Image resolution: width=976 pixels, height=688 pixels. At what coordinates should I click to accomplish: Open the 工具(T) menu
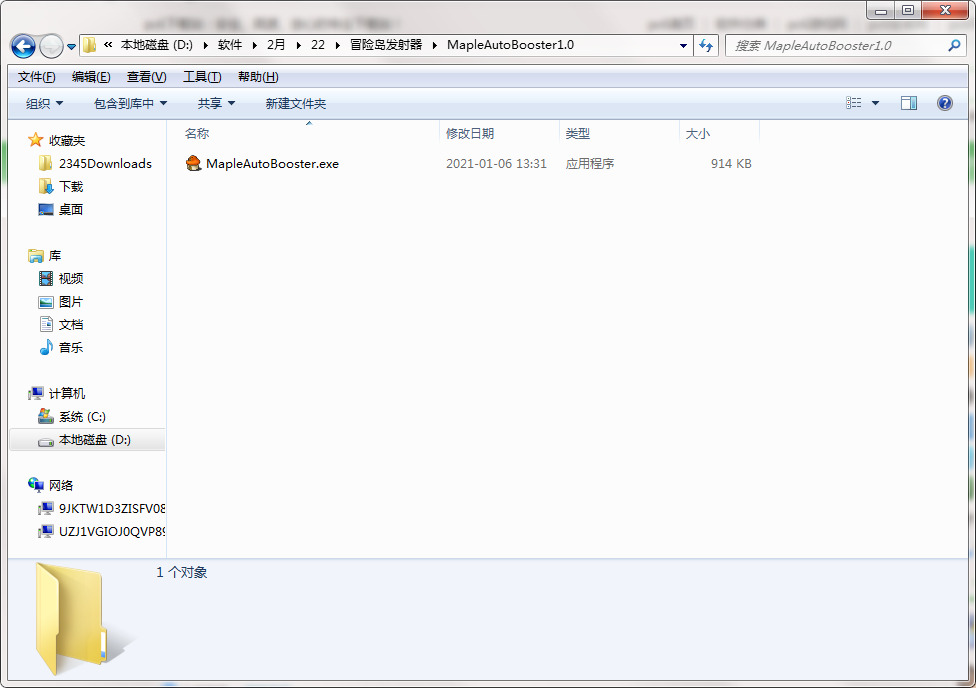coord(202,77)
